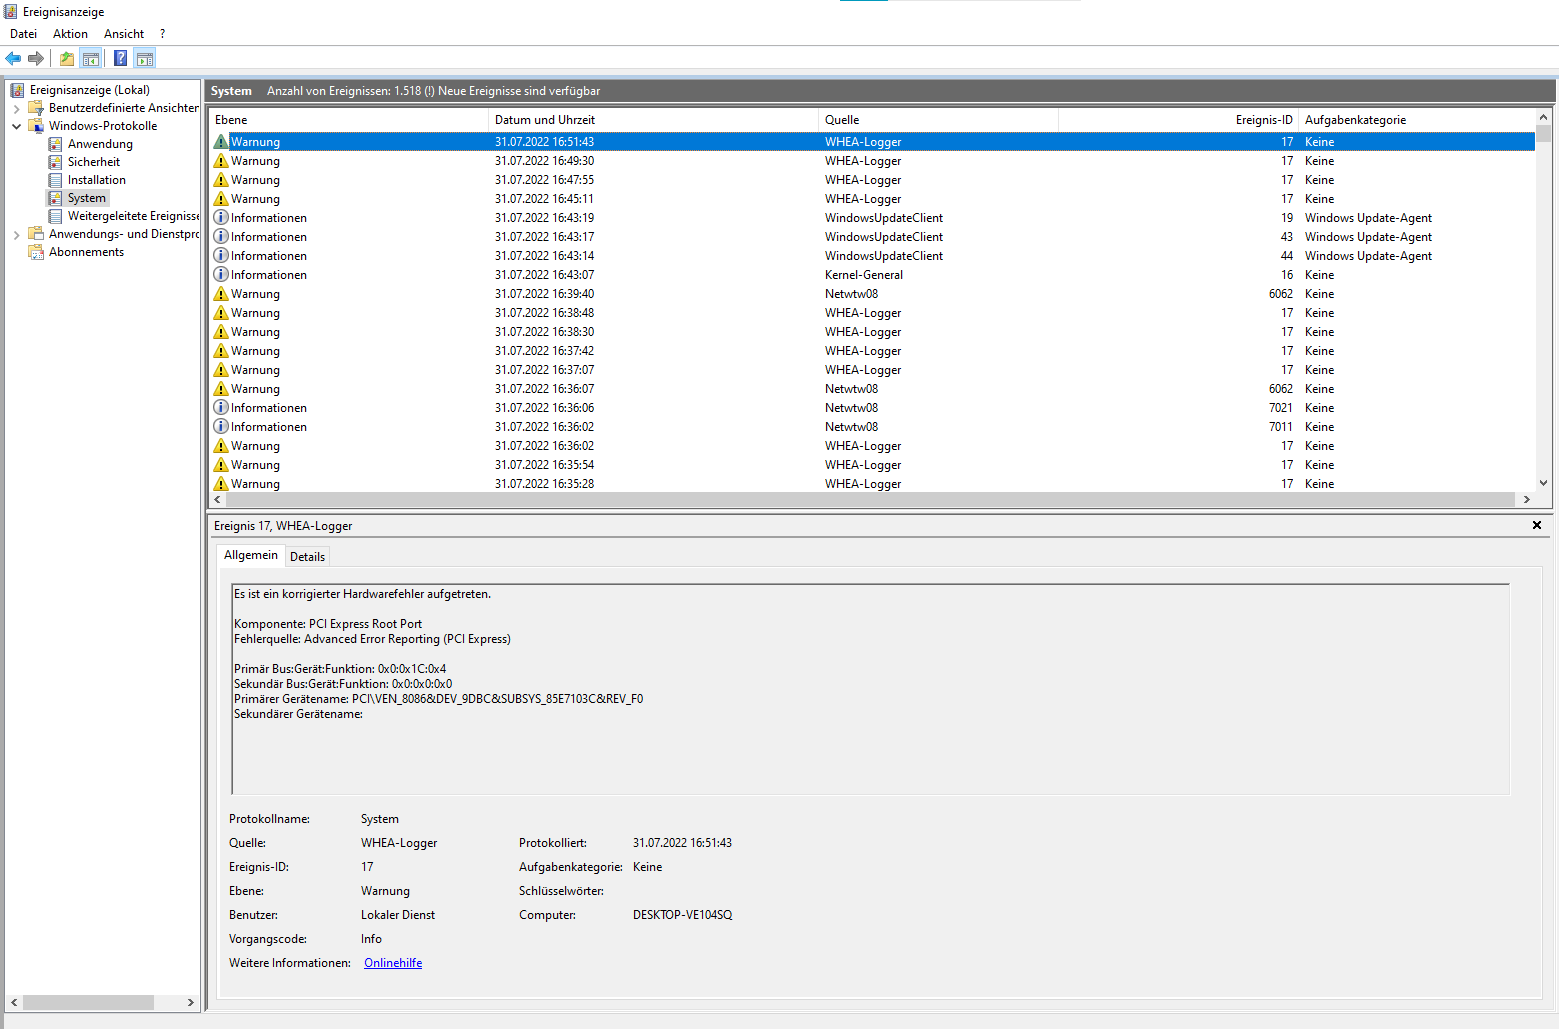The image size is (1559, 1029).
Task: Click the Abonnements folder icon
Action: click(x=36, y=252)
